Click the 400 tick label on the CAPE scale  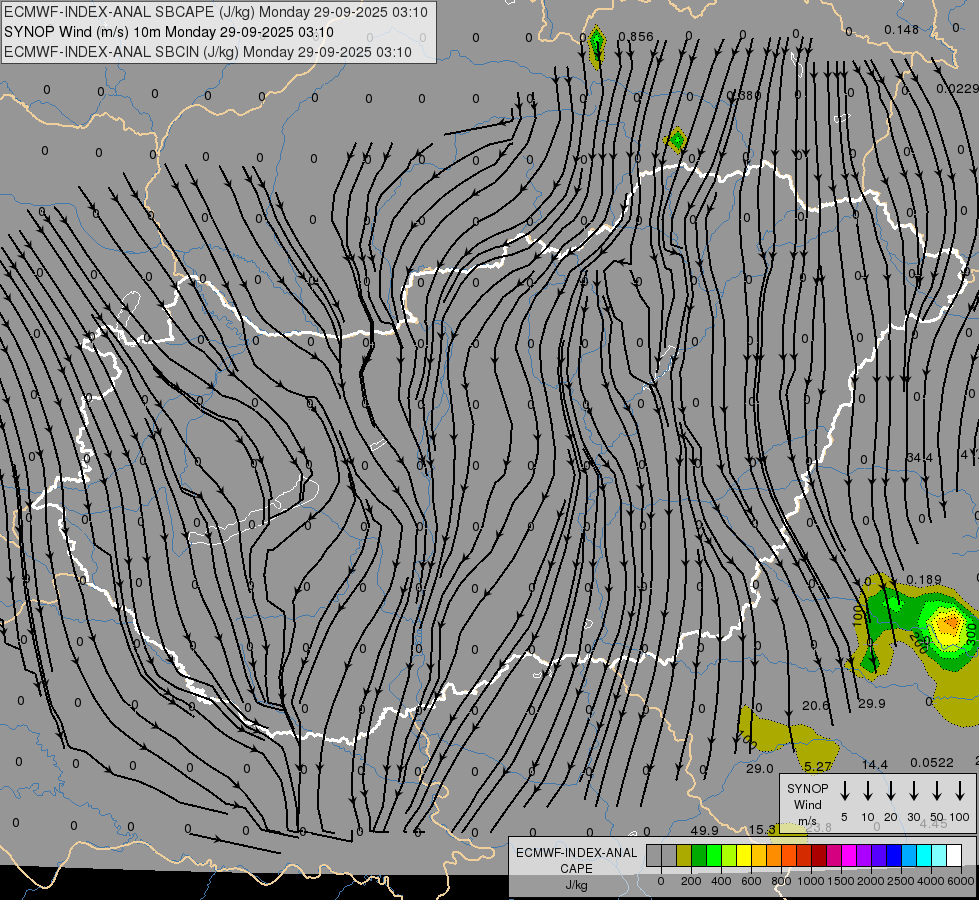[721, 881]
